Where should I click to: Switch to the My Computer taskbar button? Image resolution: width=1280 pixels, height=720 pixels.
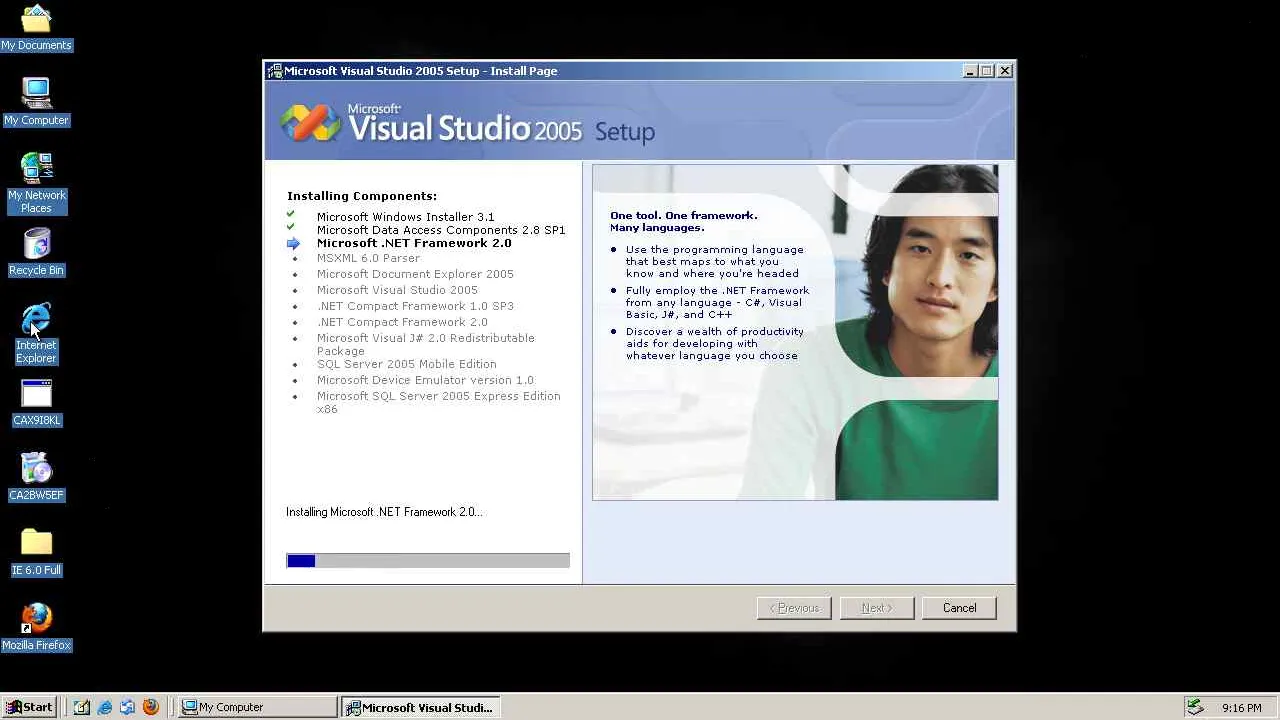tap(257, 707)
